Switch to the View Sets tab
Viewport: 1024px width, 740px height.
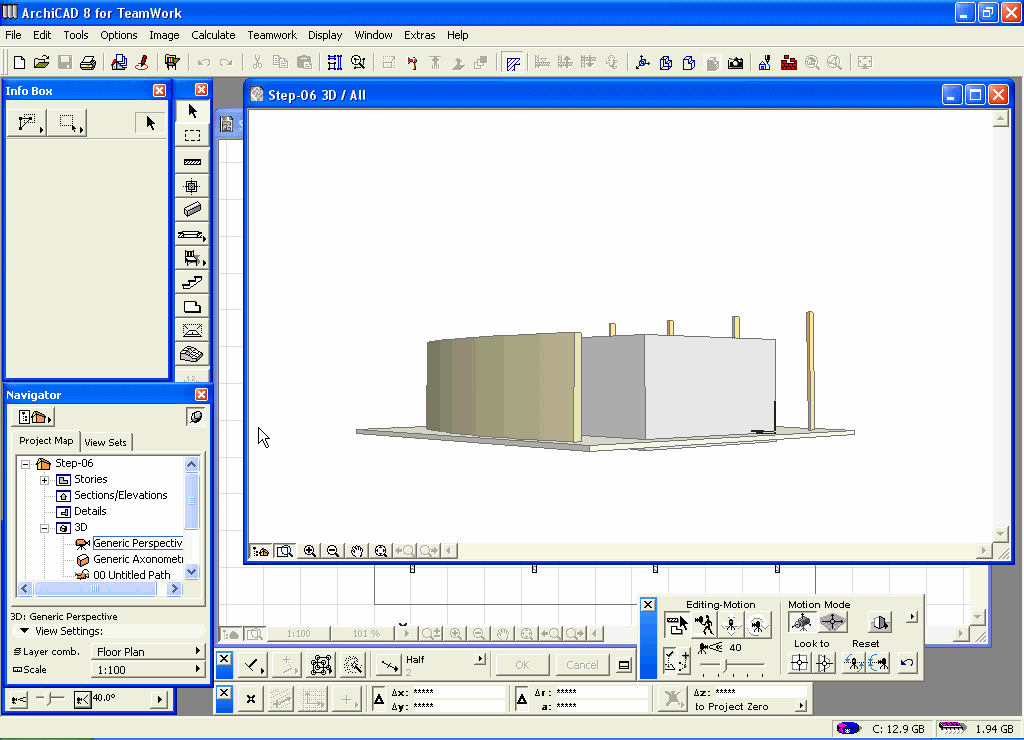point(105,442)
